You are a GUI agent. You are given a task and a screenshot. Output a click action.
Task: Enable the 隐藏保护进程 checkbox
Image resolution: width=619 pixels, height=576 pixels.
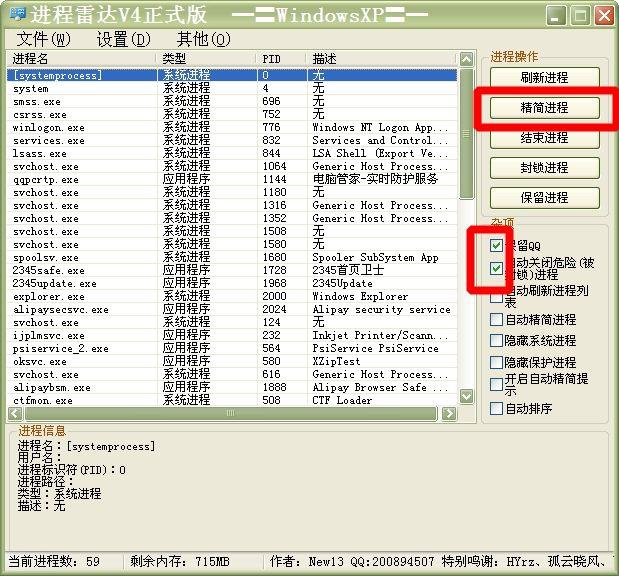[496, 362]
